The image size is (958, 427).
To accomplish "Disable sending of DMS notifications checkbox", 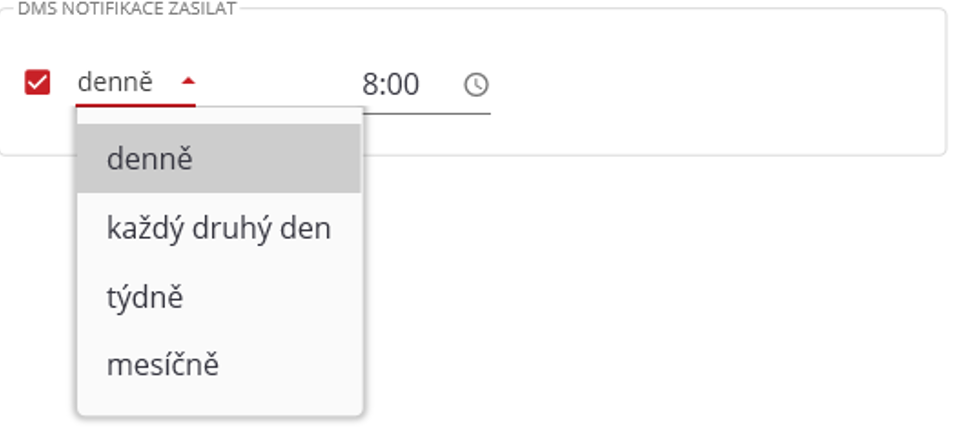I will [38, 82].
